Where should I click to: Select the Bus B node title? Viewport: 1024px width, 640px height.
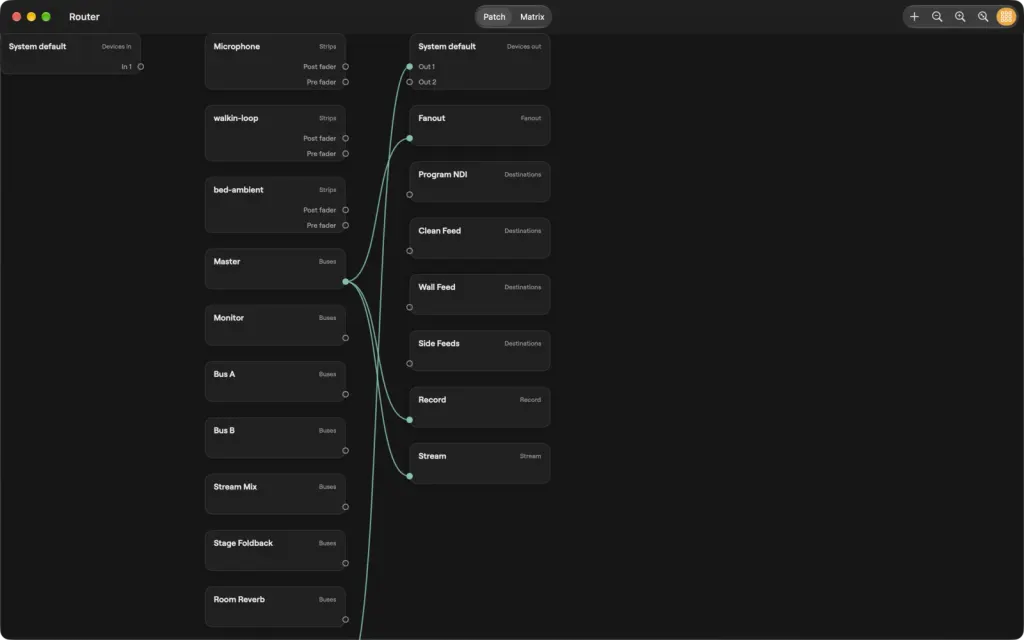tap(224, 430)
